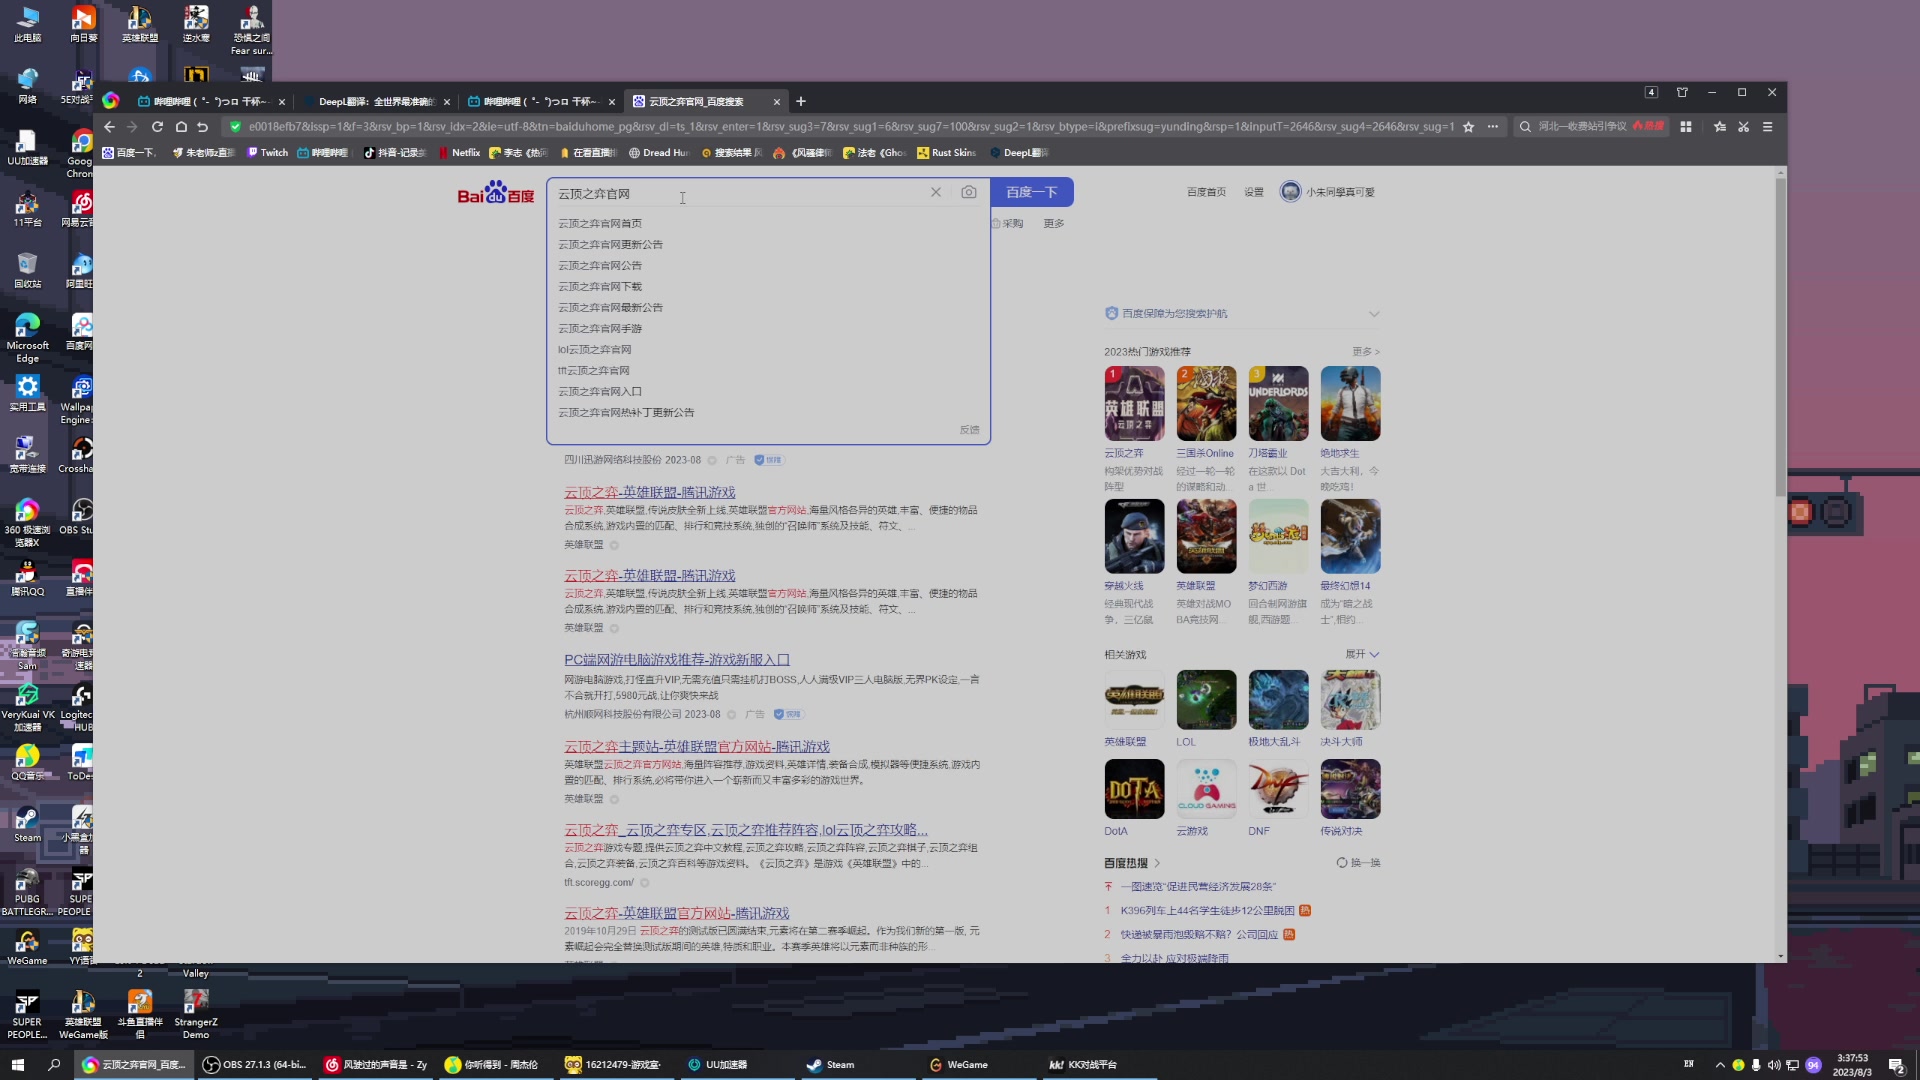The image size is (1920, 1080).
Task: Click 更多 next to 2023热门游戏推荐
Action: (1366, 352)
